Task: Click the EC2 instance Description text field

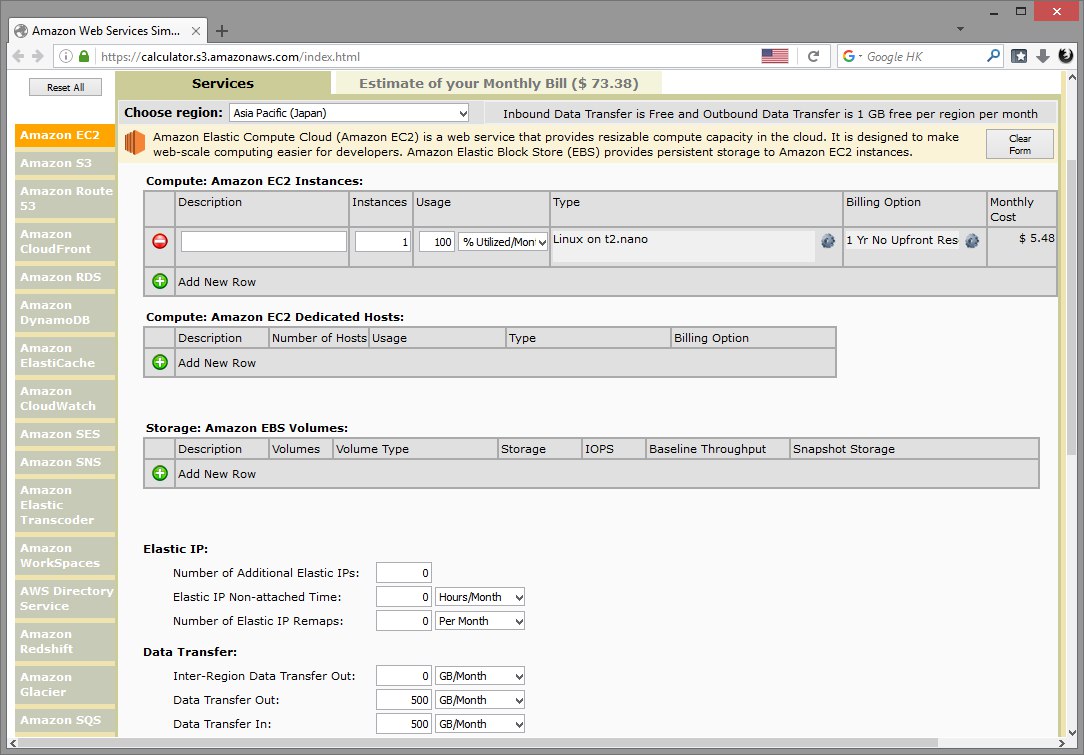Action: click(x=264, y=242)
